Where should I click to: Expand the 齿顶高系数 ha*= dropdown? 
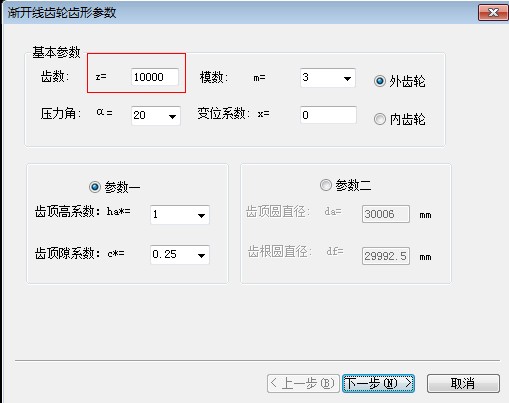(x=180, y=215)
